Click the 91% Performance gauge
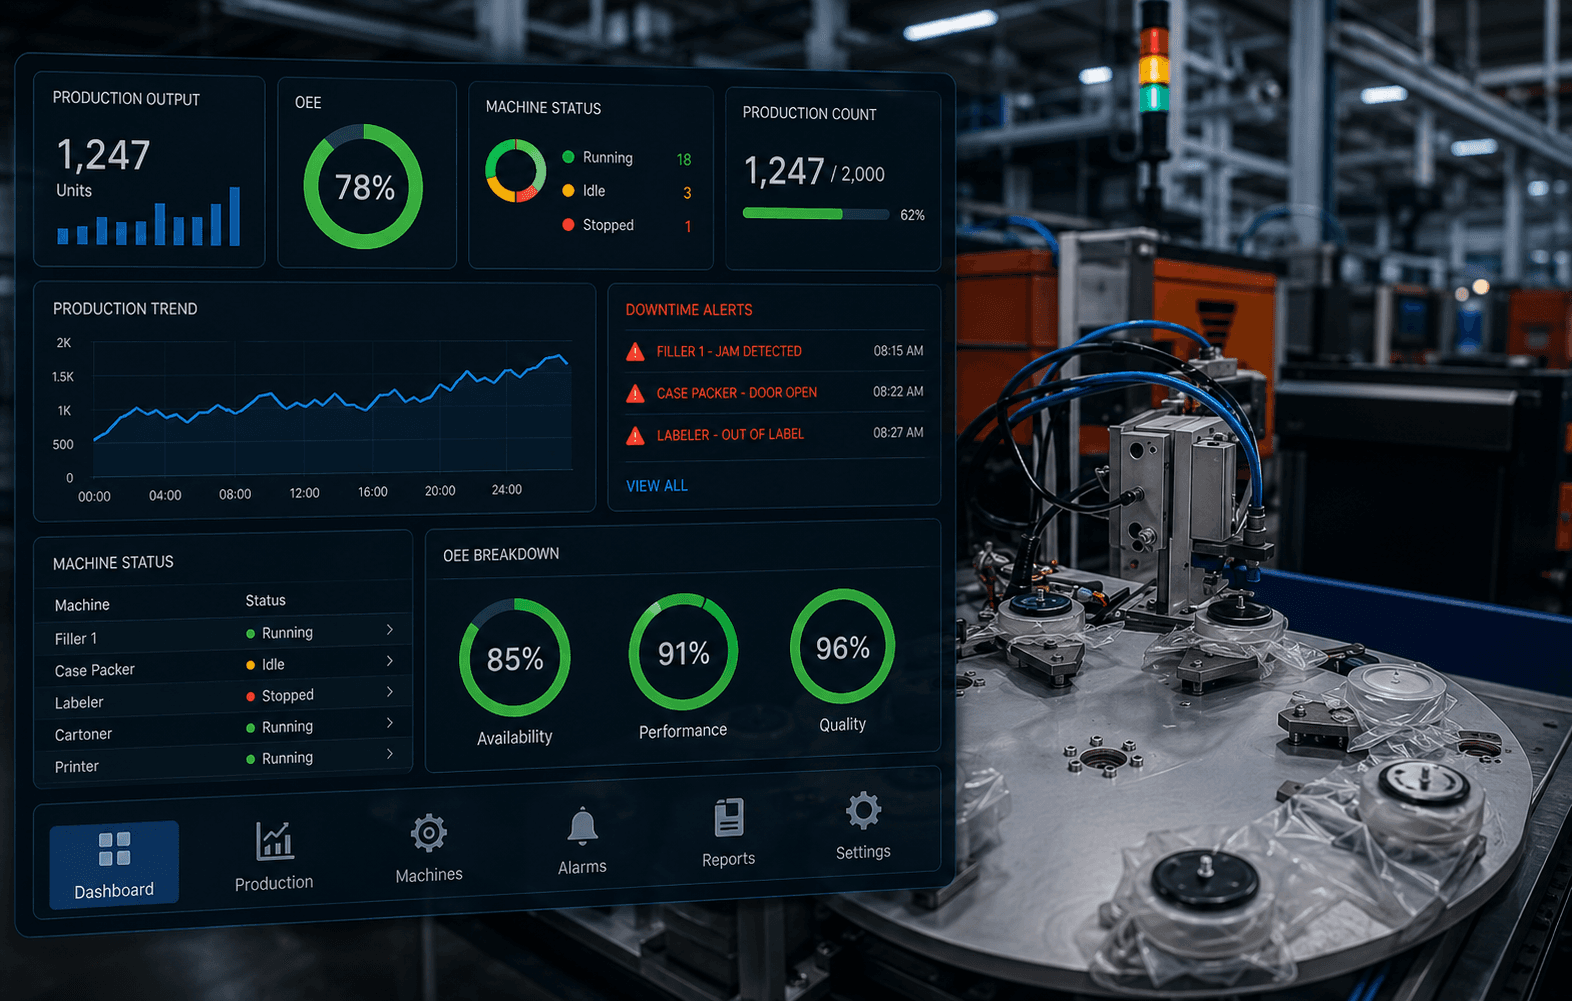 683,652
